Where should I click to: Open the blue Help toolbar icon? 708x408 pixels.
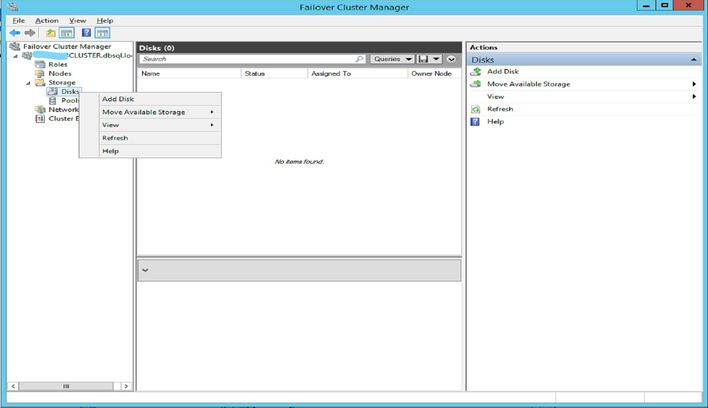tap(86, 32)
